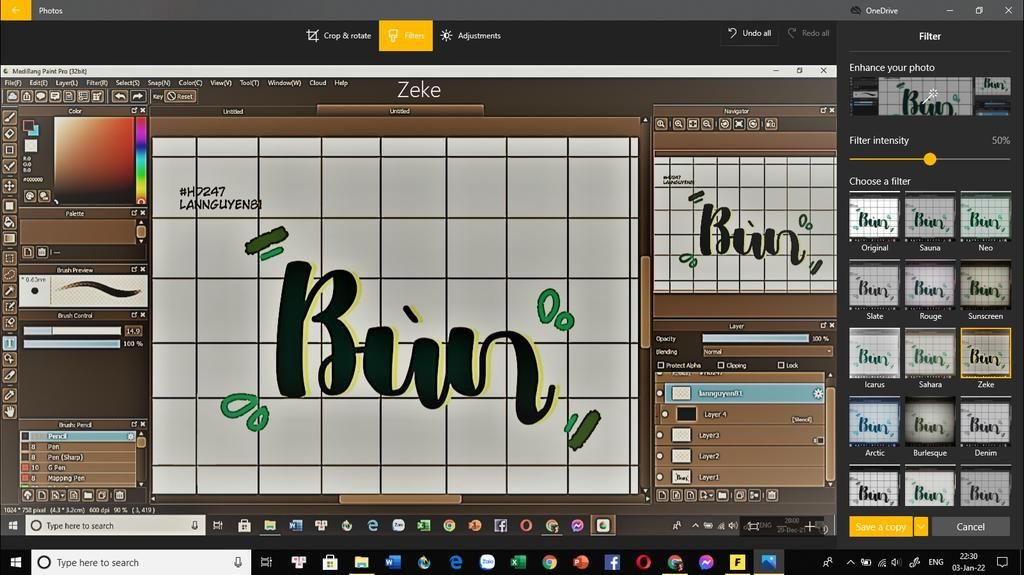Open the File(F) menu in MediBang

(13, 83)
